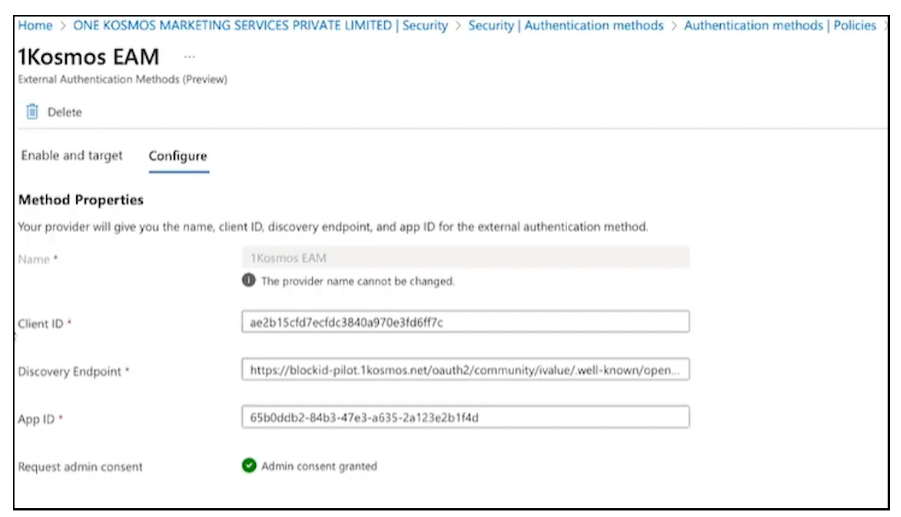Open Authentication methods | Policies breadcrumb
The height and width of the screenshot is (517, 901).
780,26
